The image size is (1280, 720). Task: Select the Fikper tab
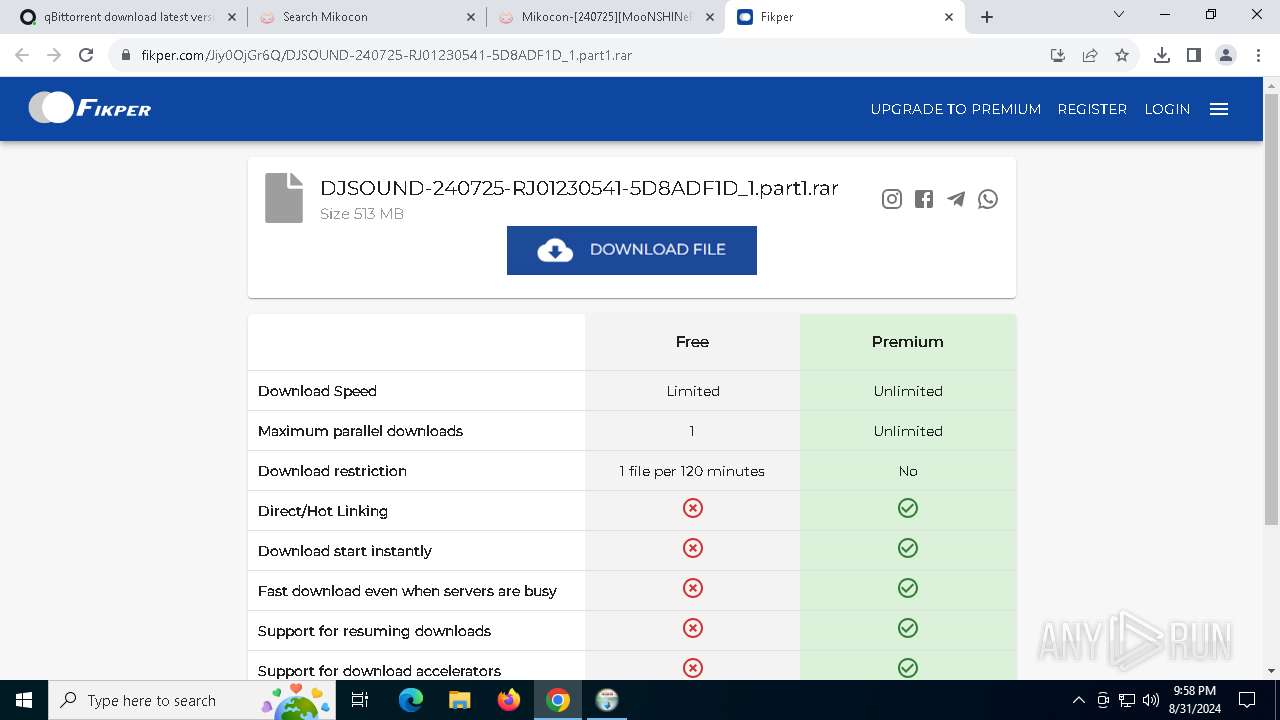click(846, 17)
